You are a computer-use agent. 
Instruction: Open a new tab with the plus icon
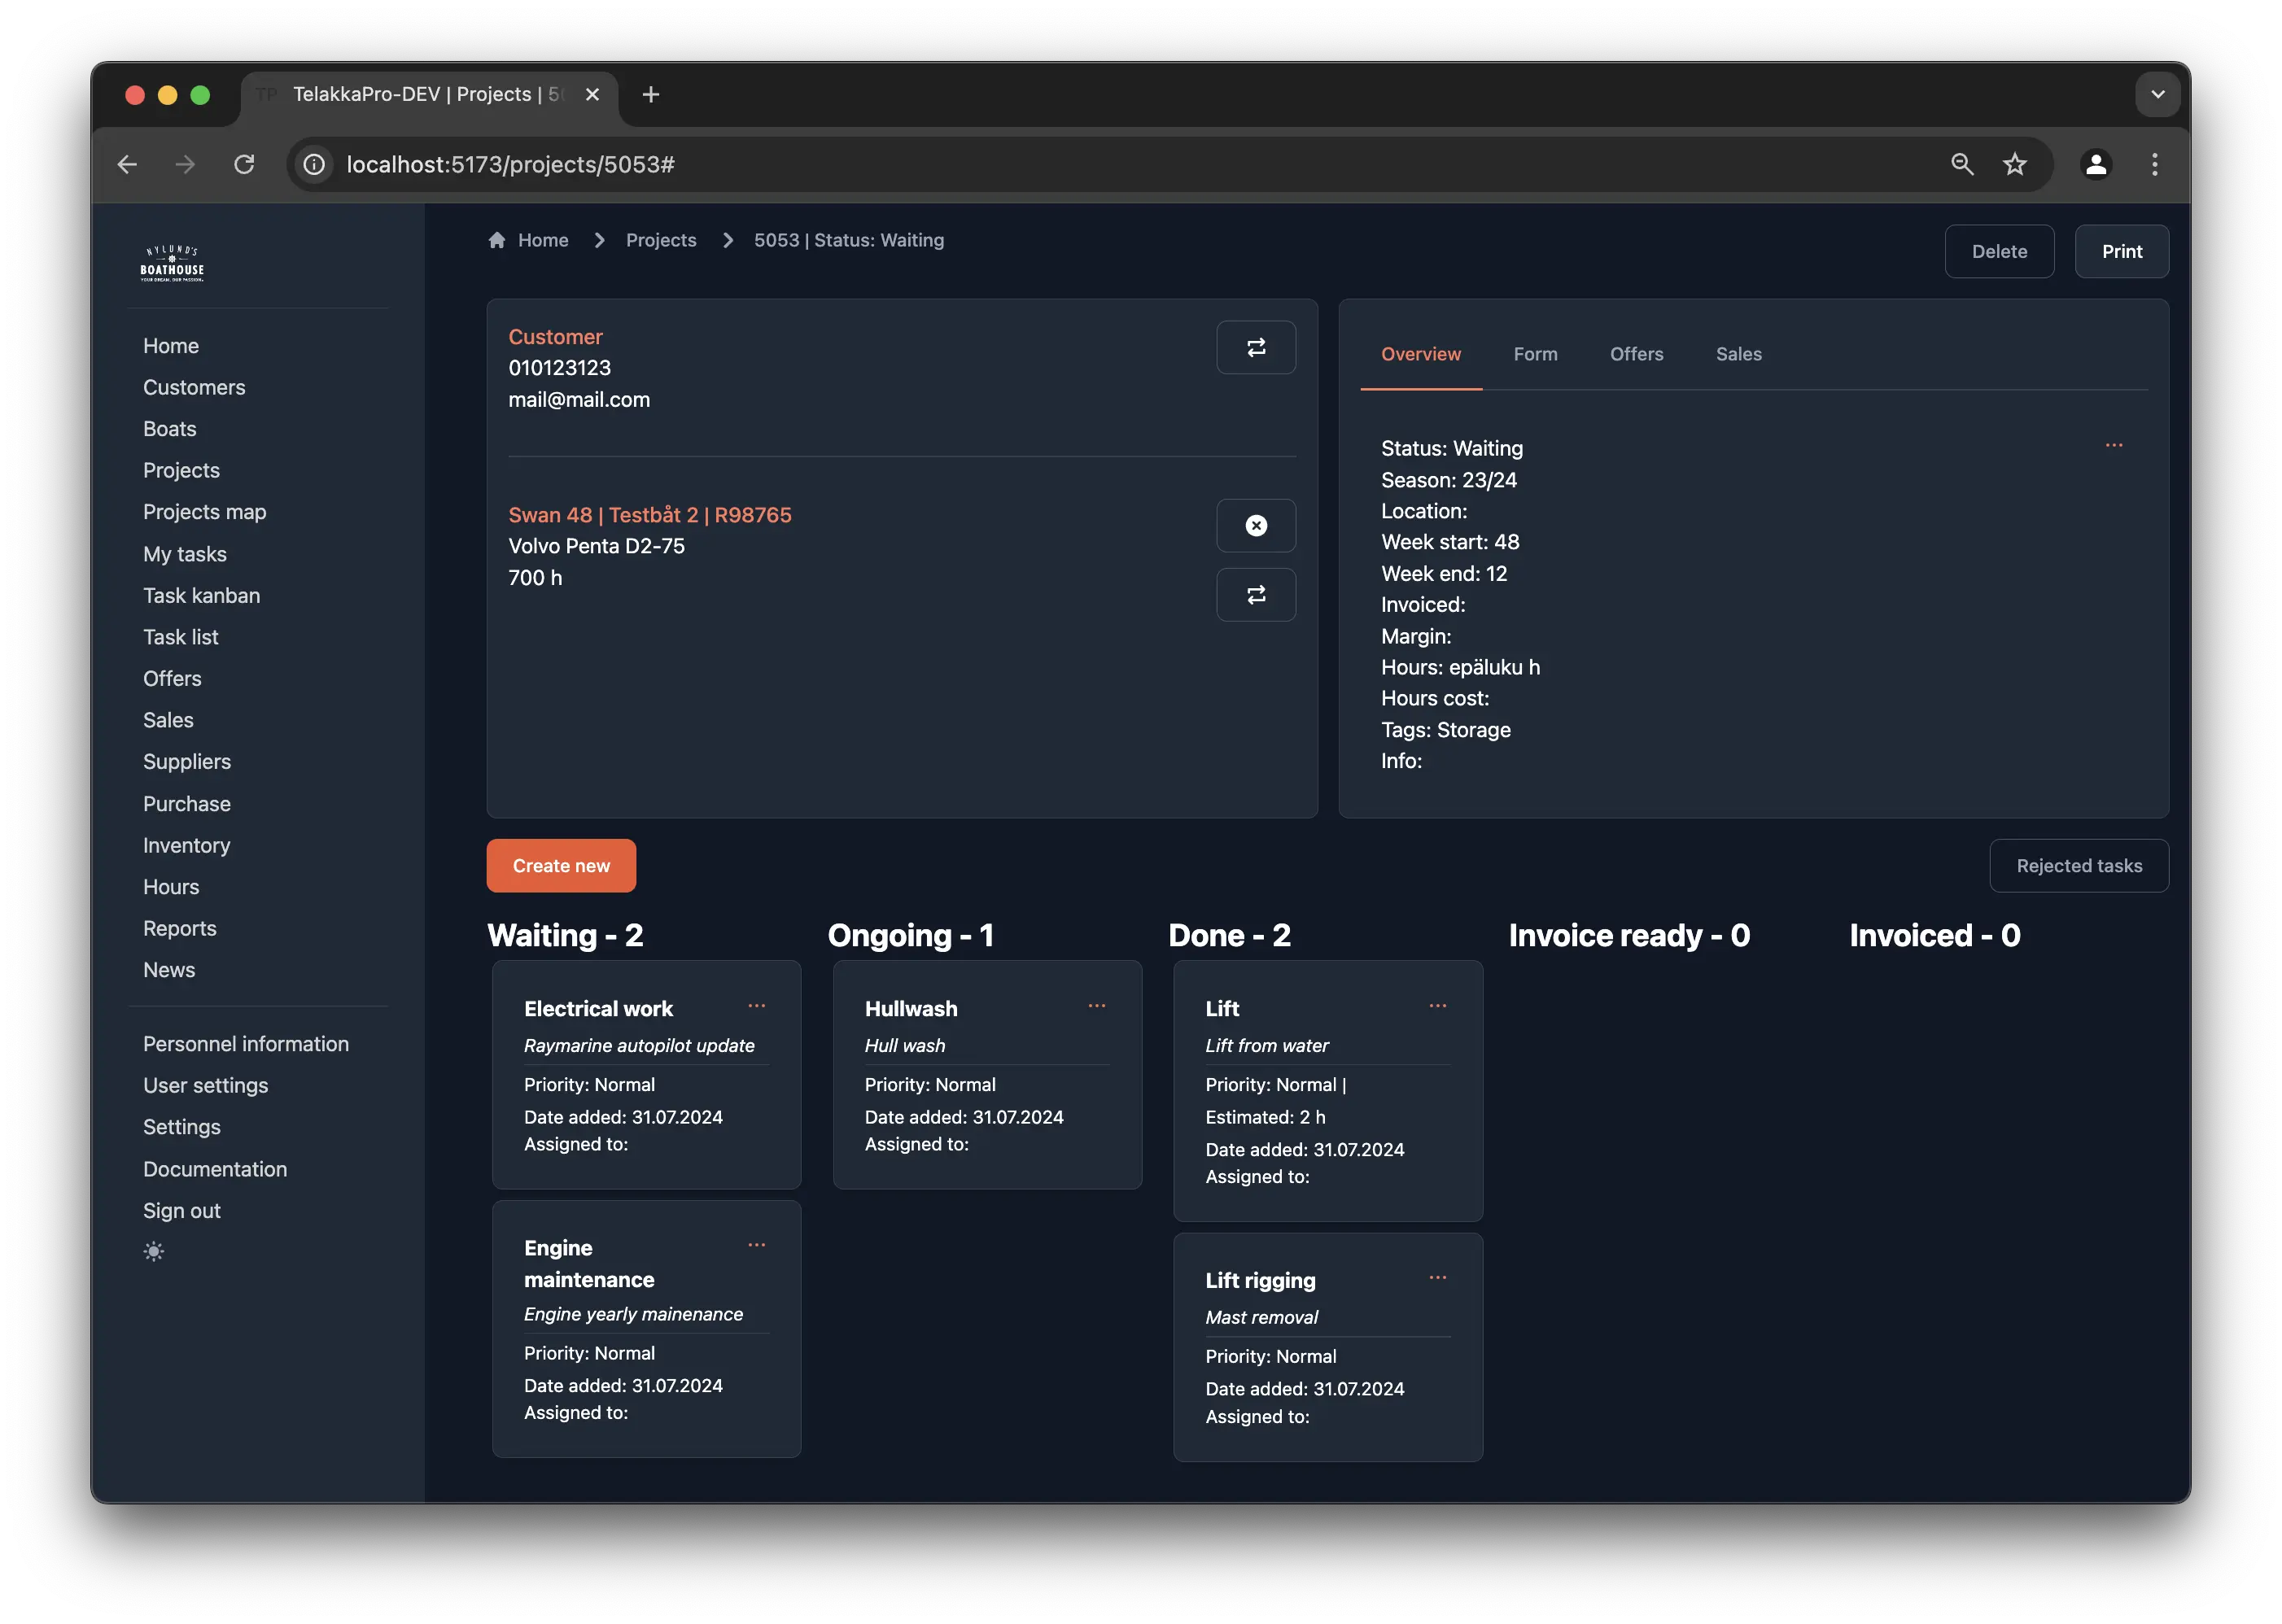tap(651, 94)
